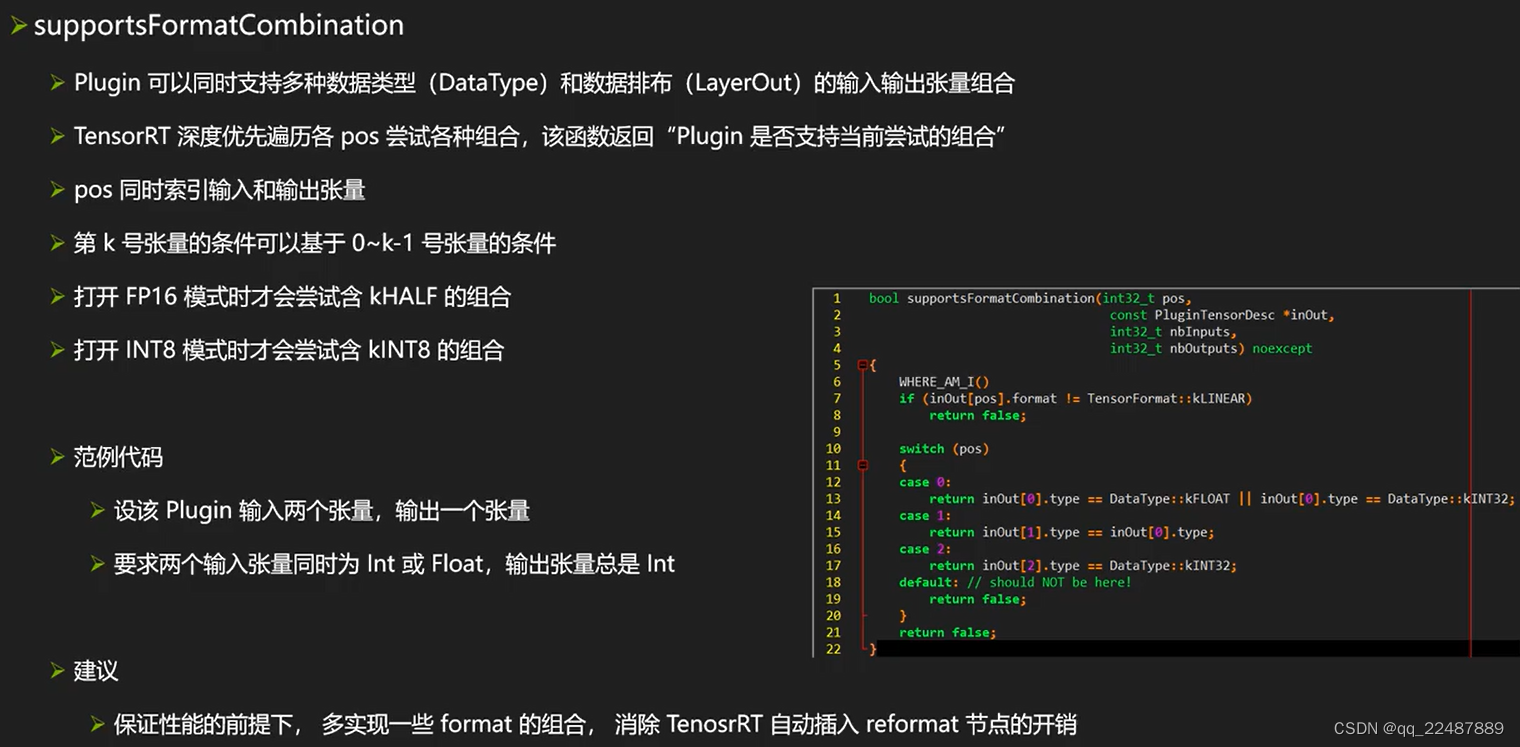Click the sub-bullet '设该 Plugin 输入两个张量'
Screen dimensions: 1520x747
pos(321,511)
